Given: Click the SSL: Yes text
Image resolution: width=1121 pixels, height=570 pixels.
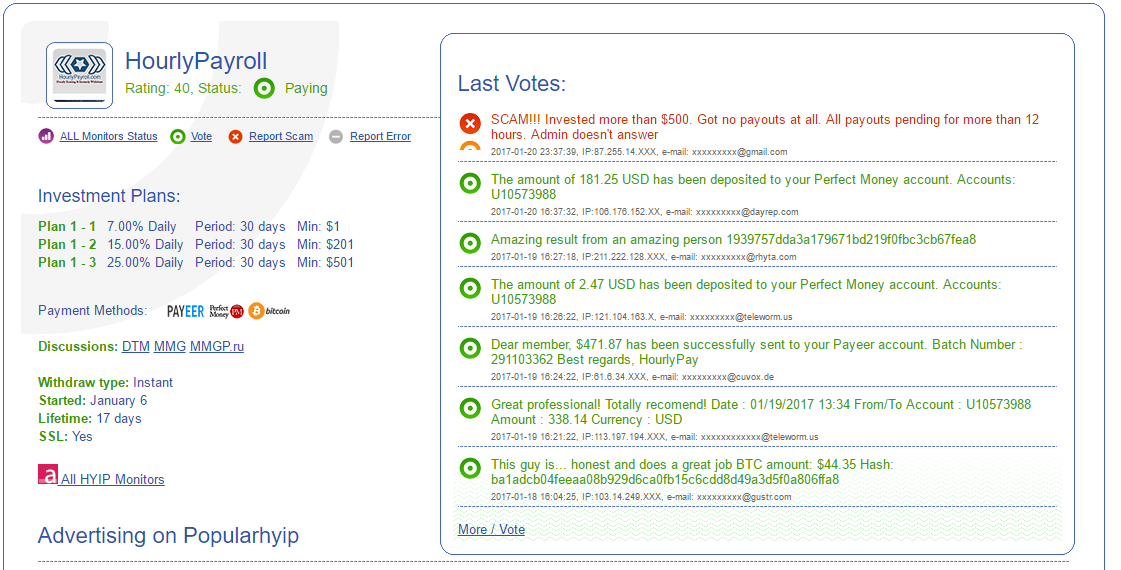Looking at the screenshot, I should [x=65, y=436].
